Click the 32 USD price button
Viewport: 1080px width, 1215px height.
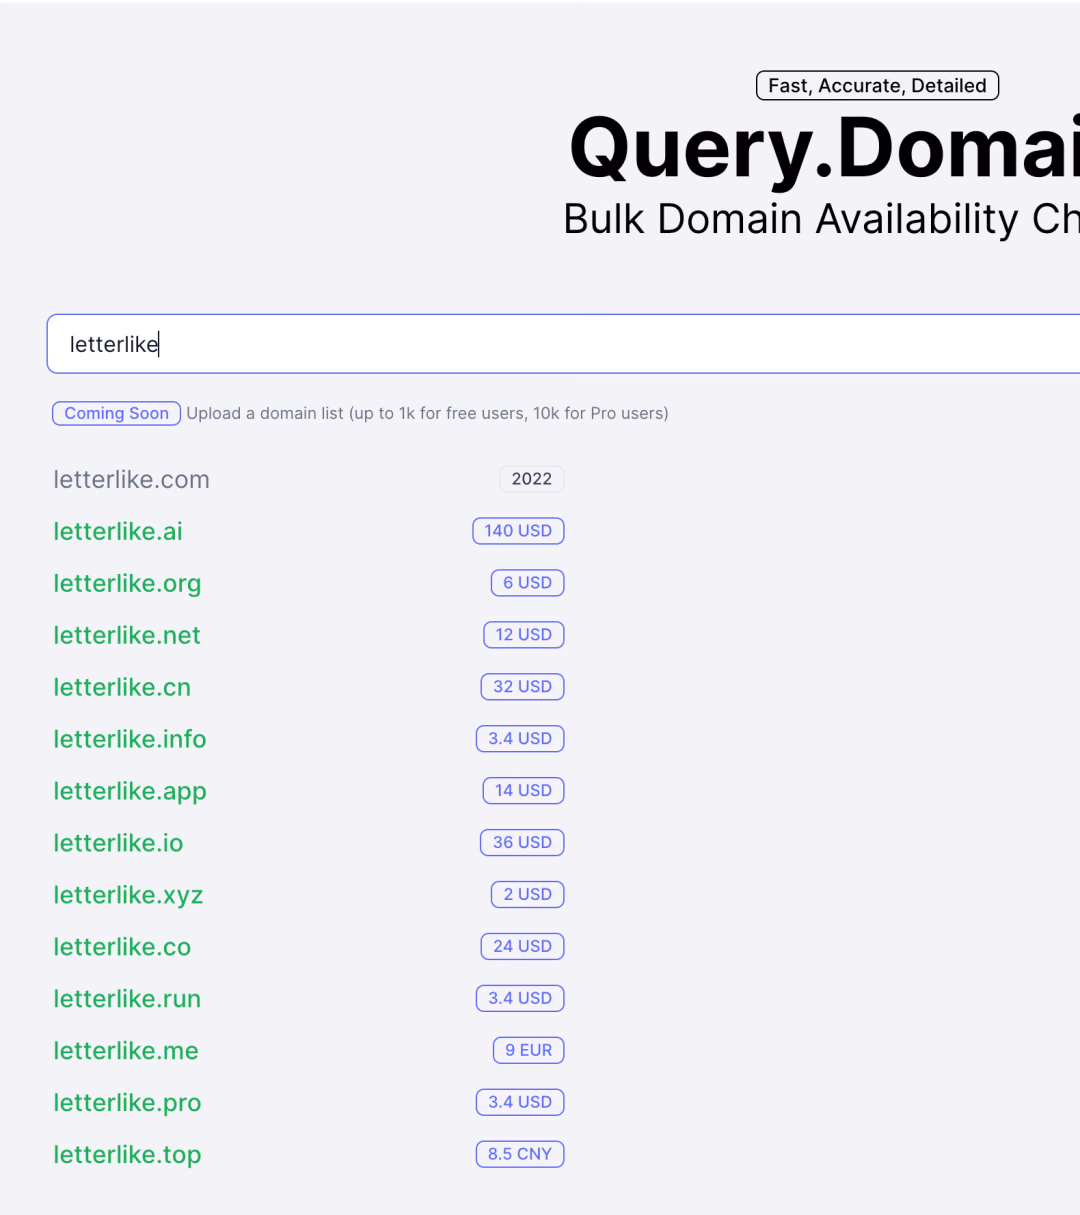pyautogui.click(x=522, y=687)
